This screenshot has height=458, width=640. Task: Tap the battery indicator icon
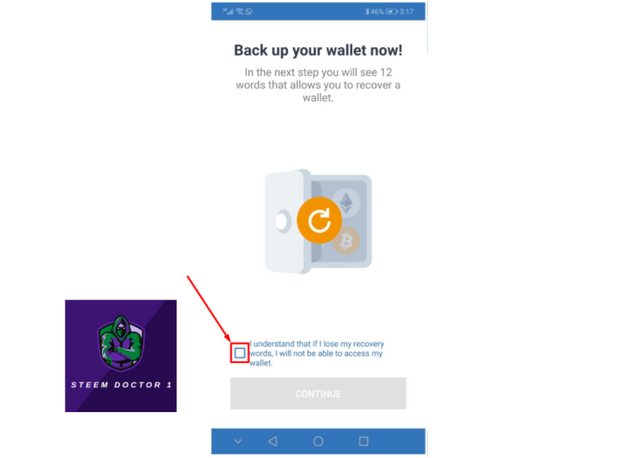coord(391,11)
